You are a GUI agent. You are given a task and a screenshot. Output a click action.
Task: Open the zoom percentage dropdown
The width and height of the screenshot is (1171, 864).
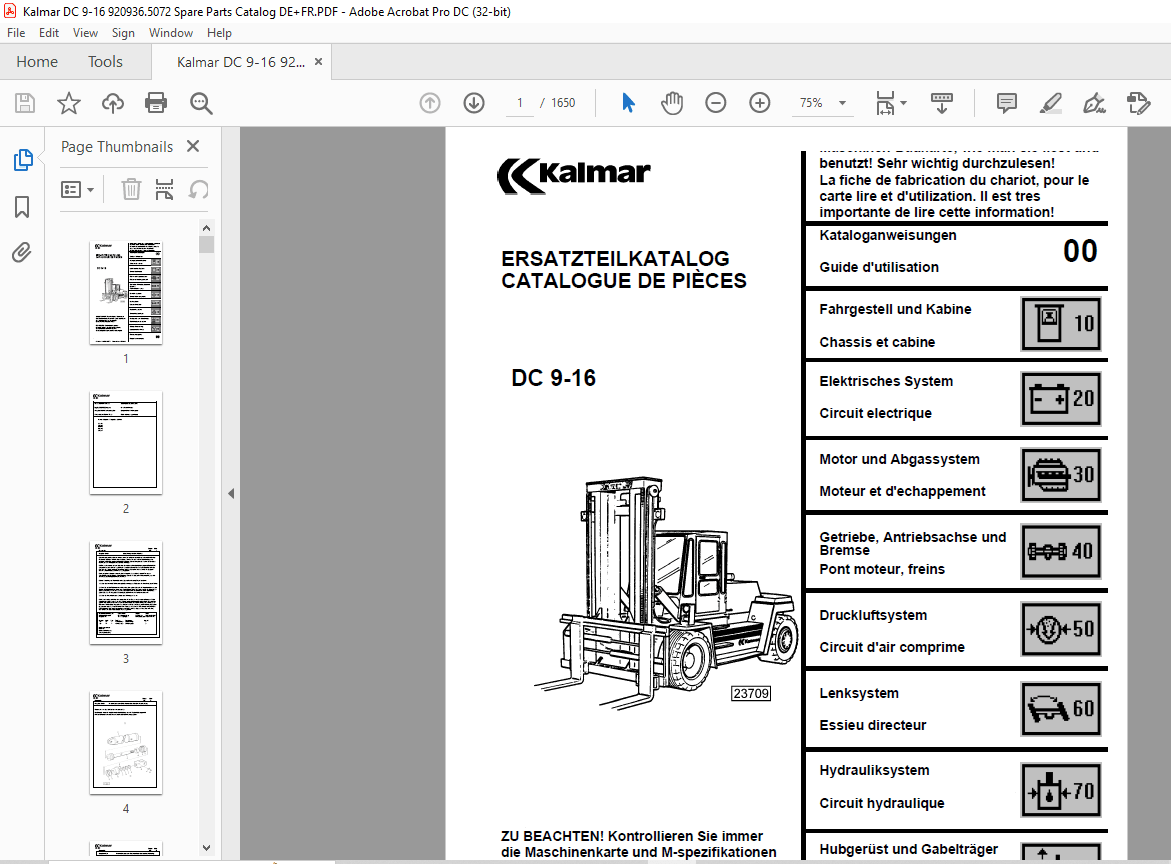(842, 103)
